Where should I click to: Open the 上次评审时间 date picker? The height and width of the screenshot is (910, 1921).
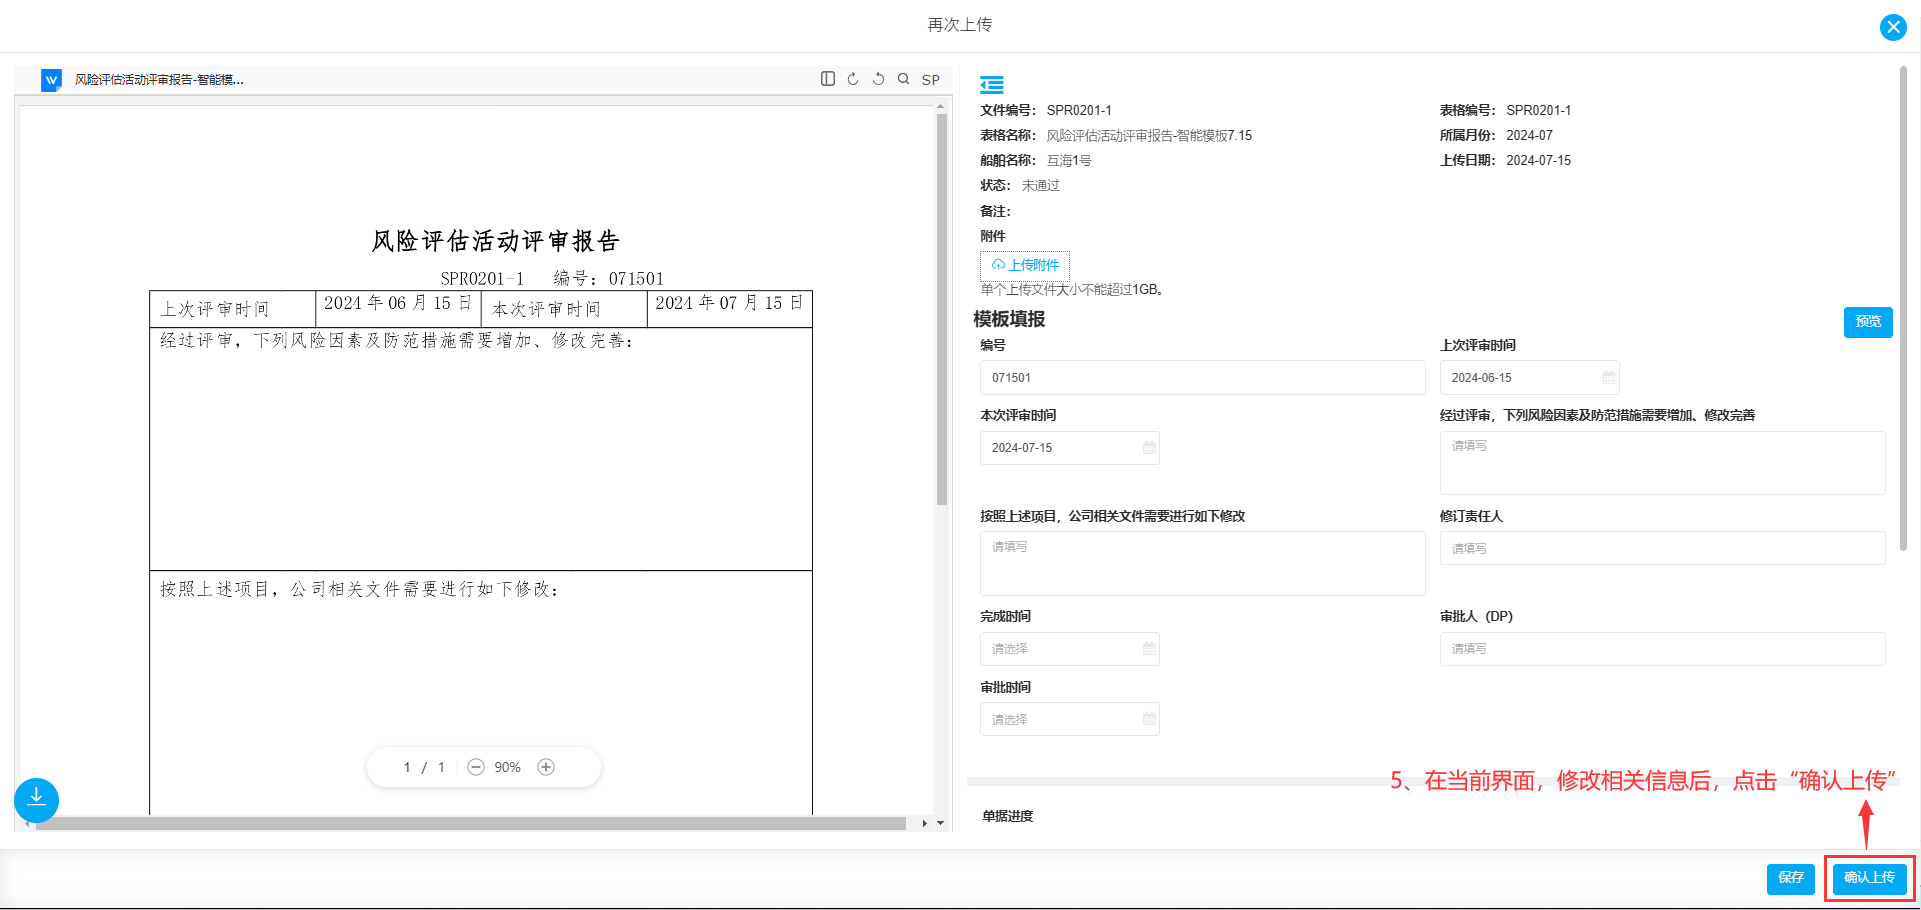[x=1530, y=378]
